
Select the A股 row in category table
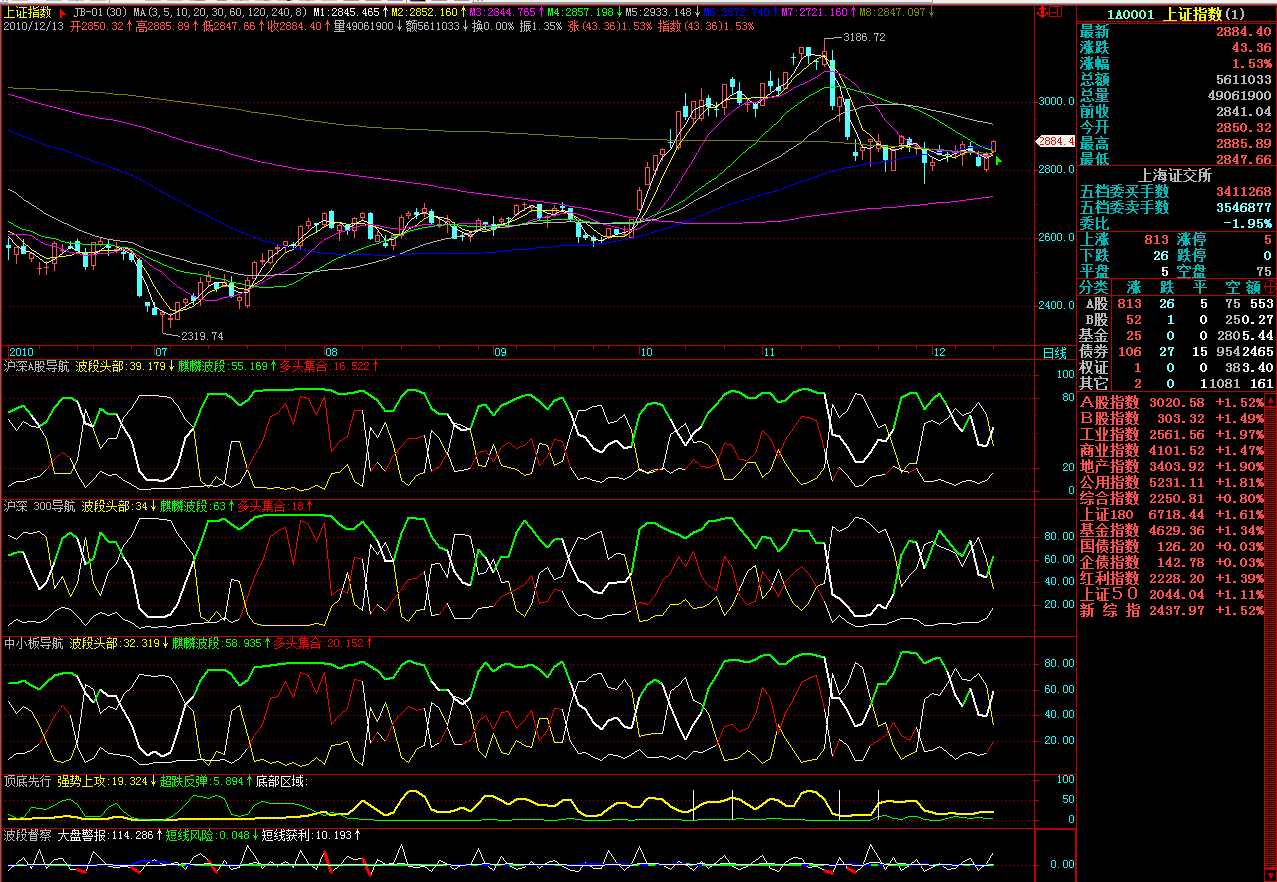pyautogui.click(x=1177, y=303)
